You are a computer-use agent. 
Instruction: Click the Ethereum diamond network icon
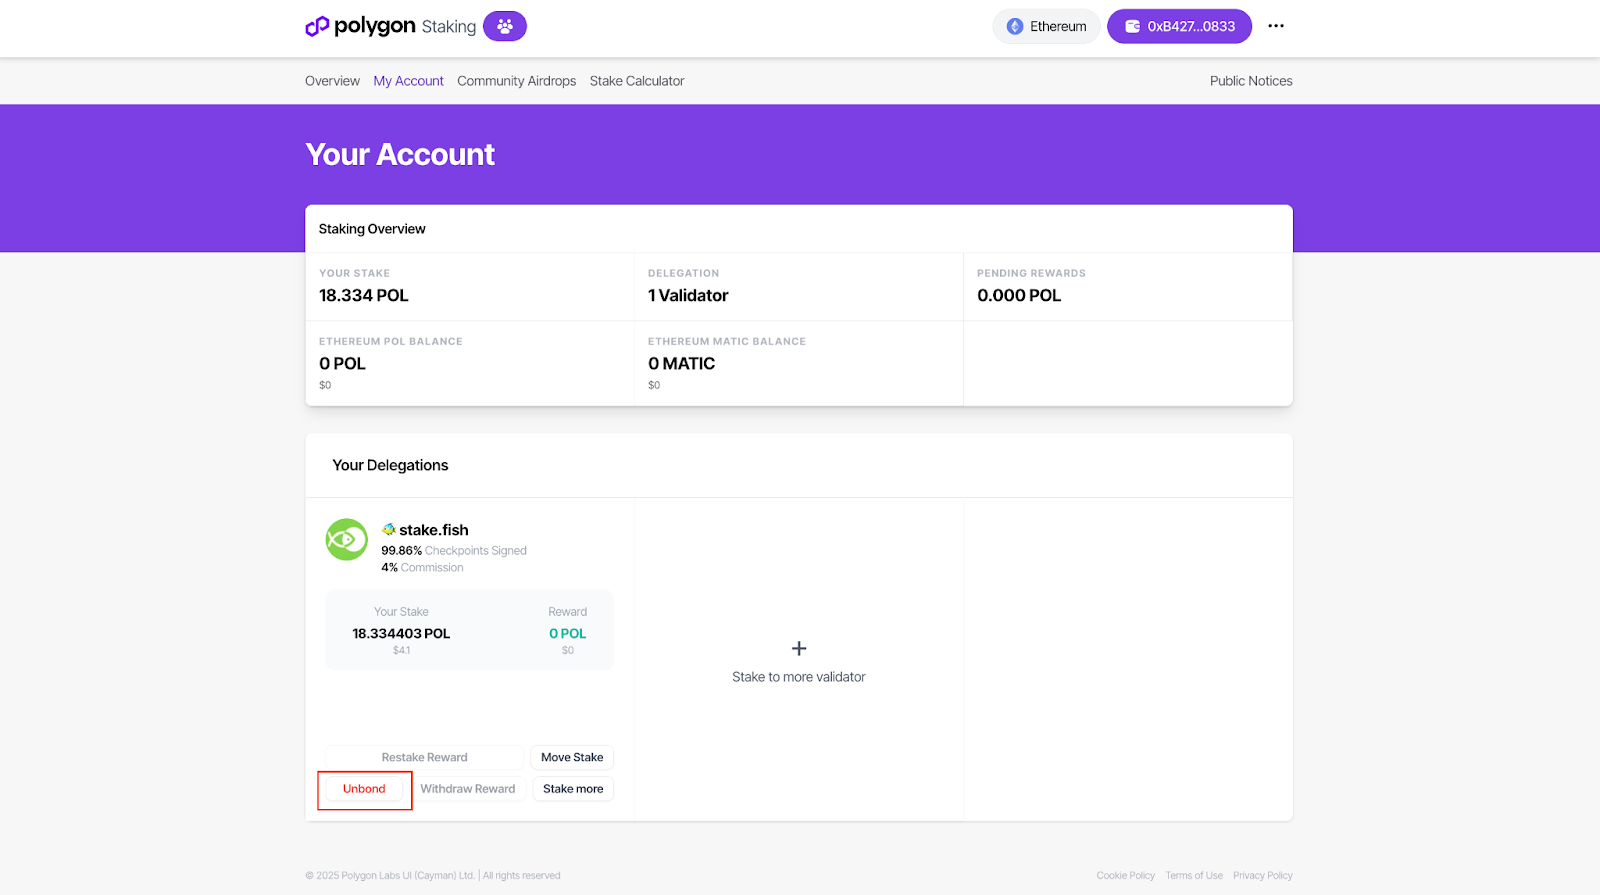point(1015,27)
